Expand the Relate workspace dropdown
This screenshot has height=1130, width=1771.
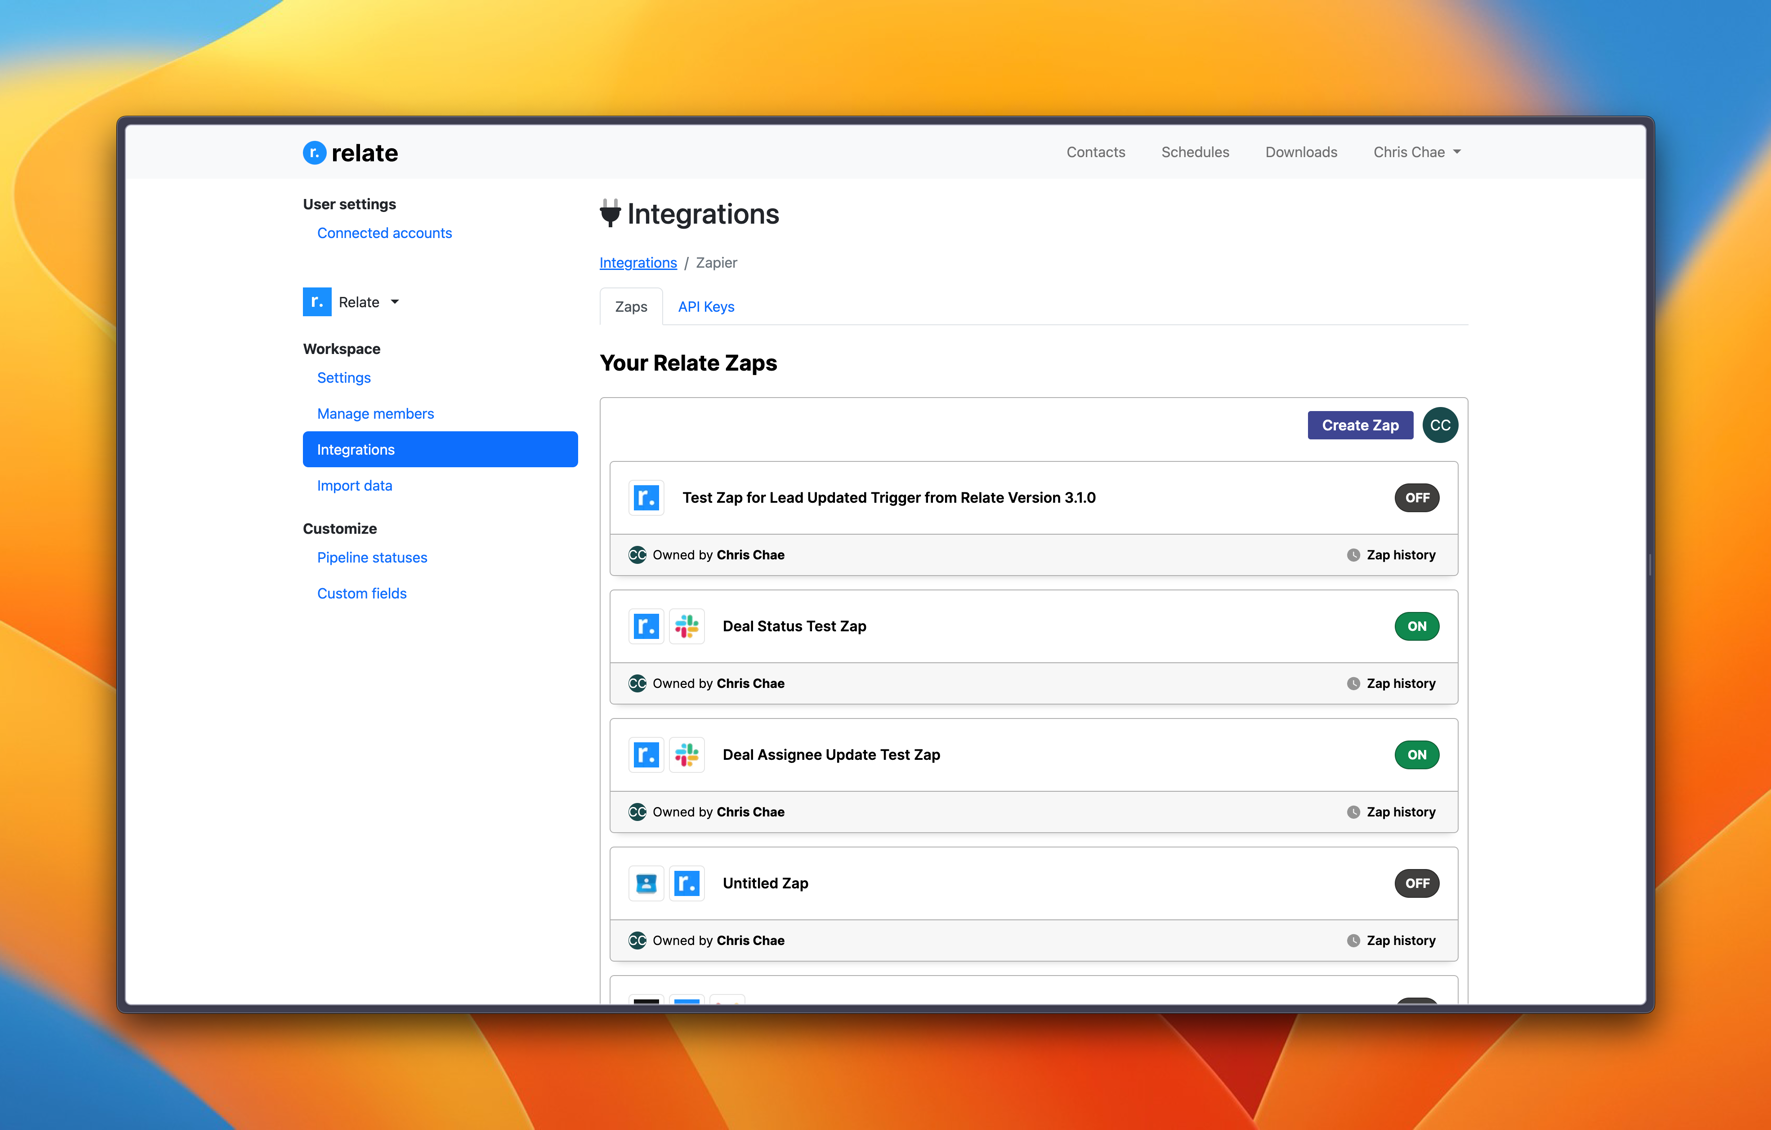point(352,302)
